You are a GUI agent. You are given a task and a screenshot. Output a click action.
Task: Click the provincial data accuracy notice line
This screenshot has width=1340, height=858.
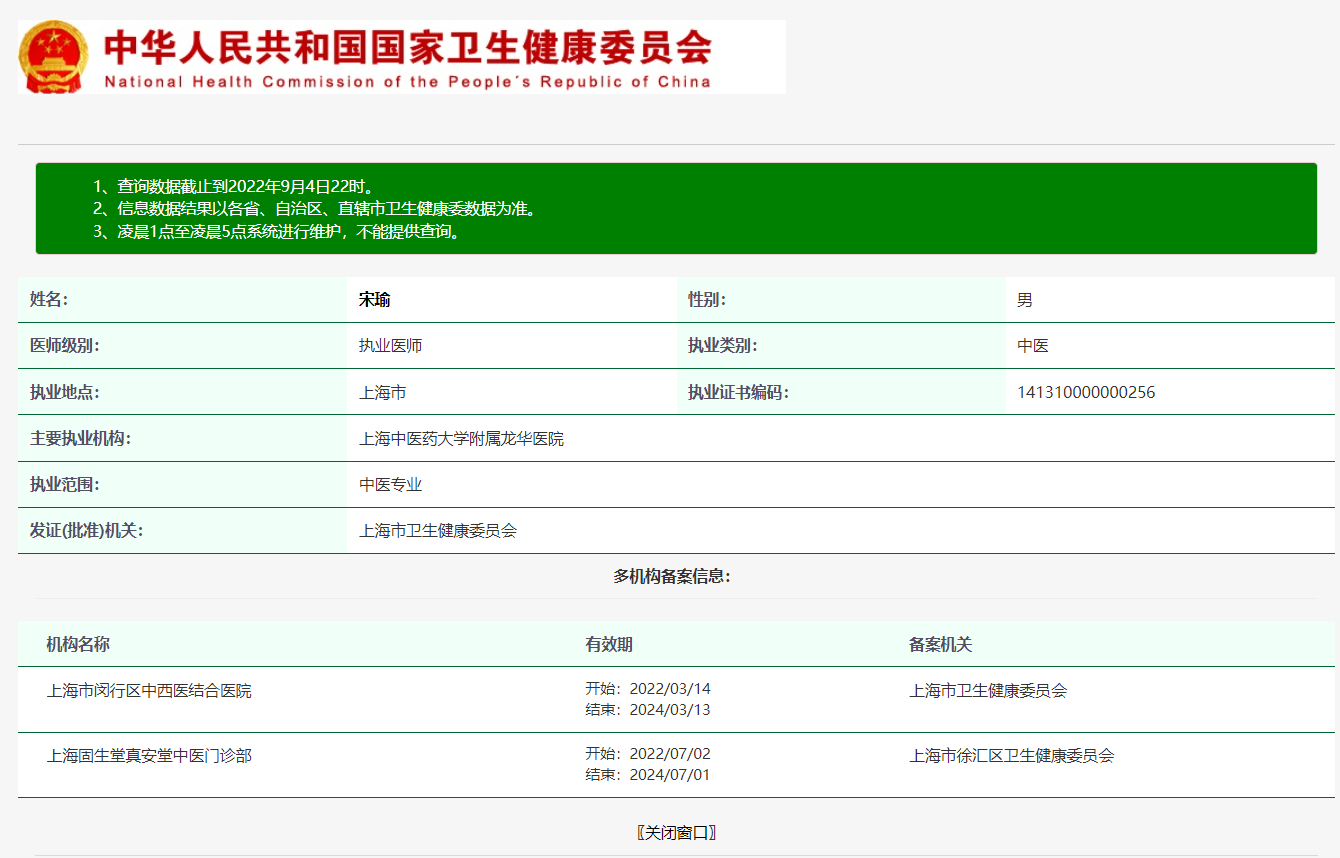pyautogui.click(x=315, y=209)
